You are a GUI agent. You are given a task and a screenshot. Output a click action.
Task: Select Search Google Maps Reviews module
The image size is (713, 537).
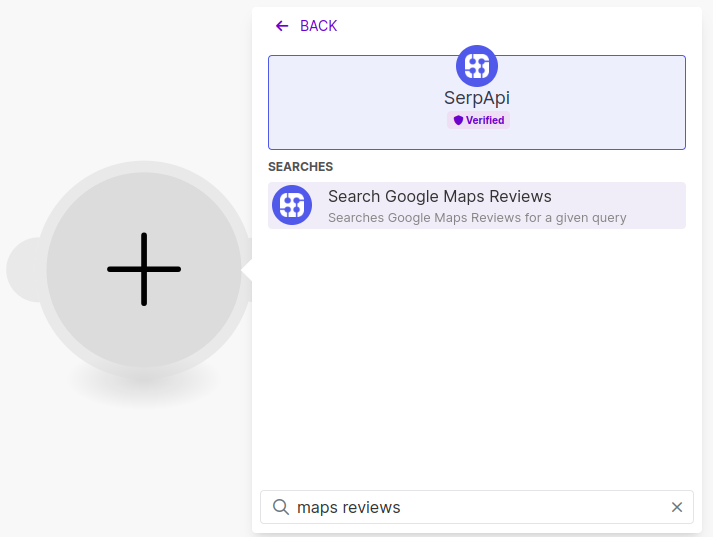click(x=477, y=206)
